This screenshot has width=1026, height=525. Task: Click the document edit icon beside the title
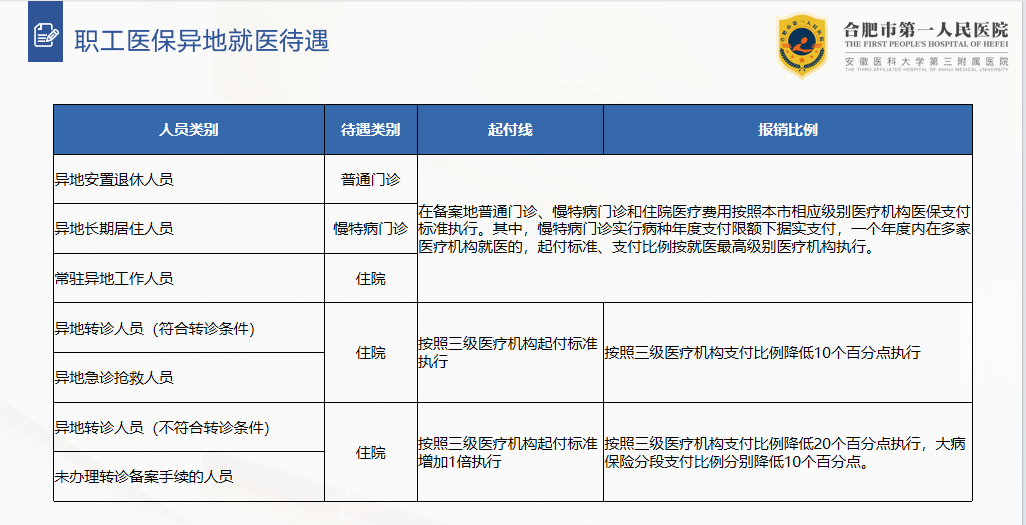click(x=45, y=37)
